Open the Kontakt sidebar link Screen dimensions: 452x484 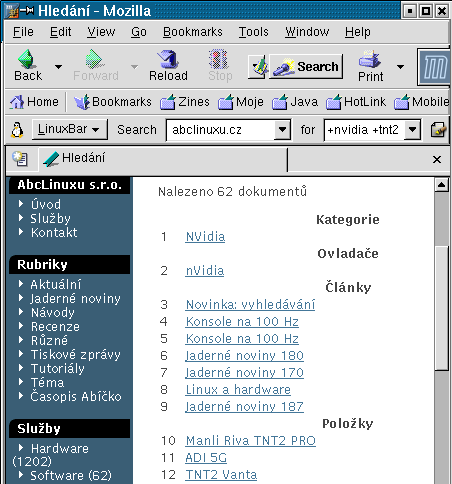[54, 232]
